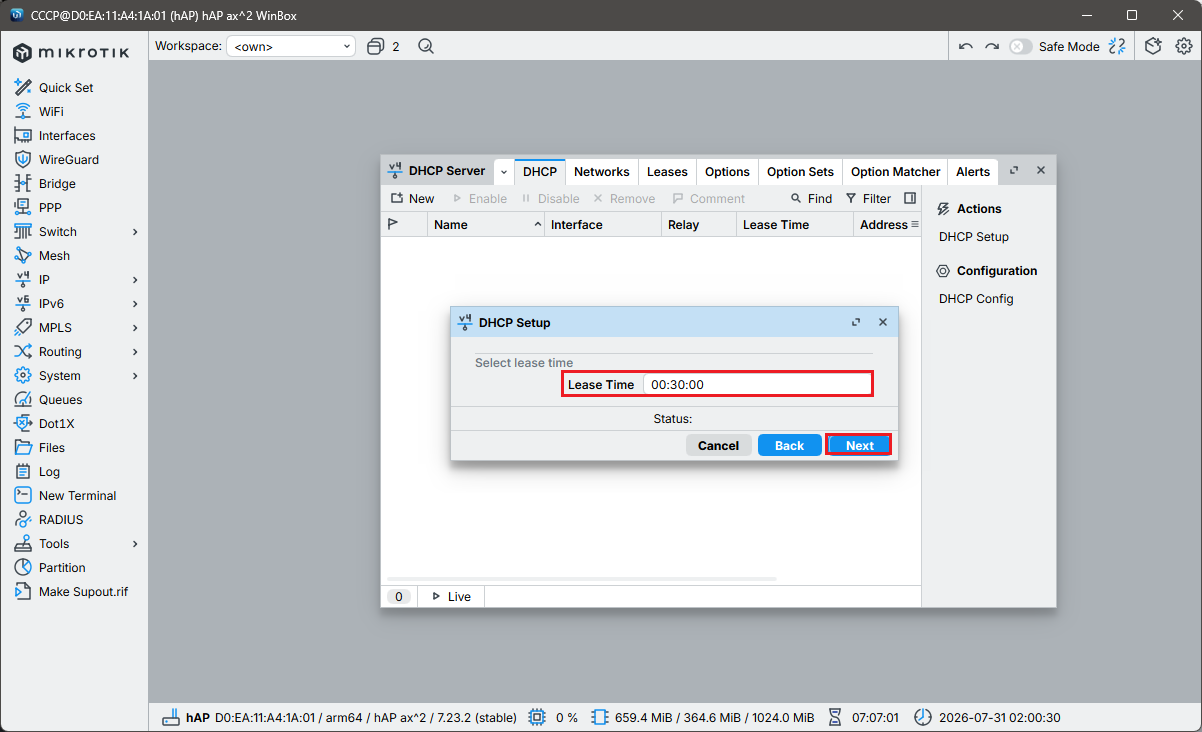Image resolution: width=1202 pixels, height=732 pixels.
Task: Pop out the DHCP Setup dialog
Action: [x=856, y=322]
